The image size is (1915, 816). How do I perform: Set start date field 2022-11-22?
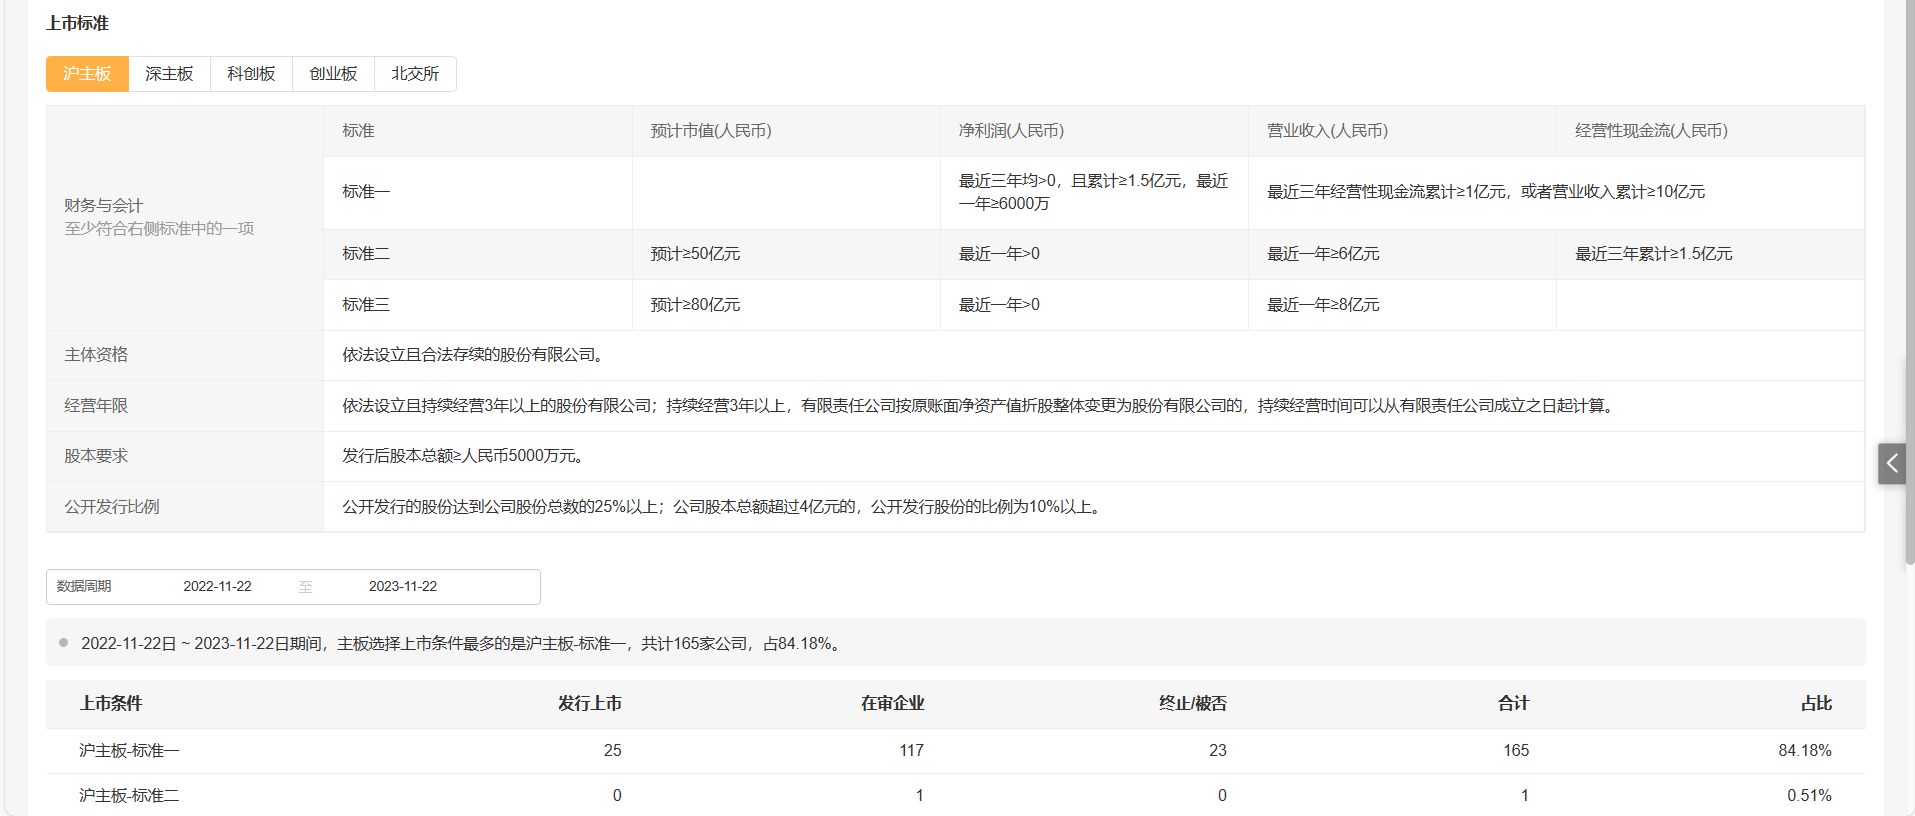(217, 587)
